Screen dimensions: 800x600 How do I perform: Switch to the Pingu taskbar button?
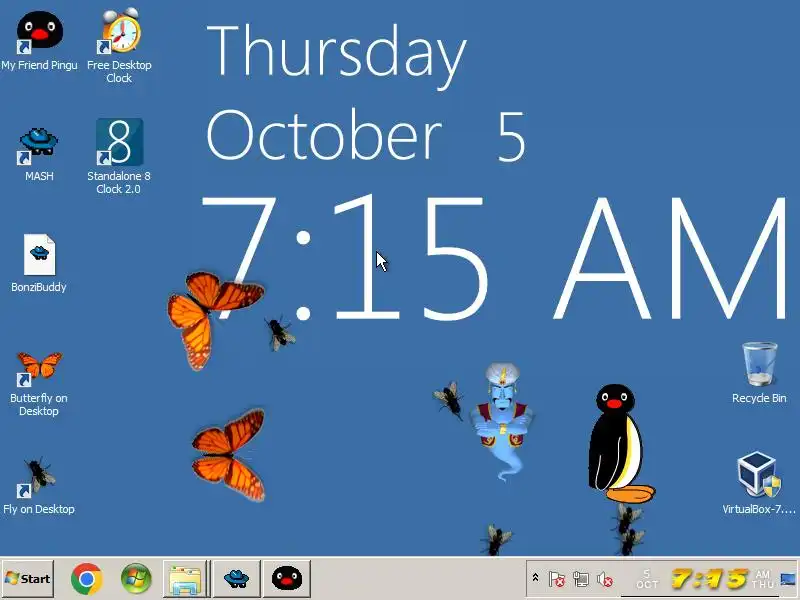[x=287, y=579]
